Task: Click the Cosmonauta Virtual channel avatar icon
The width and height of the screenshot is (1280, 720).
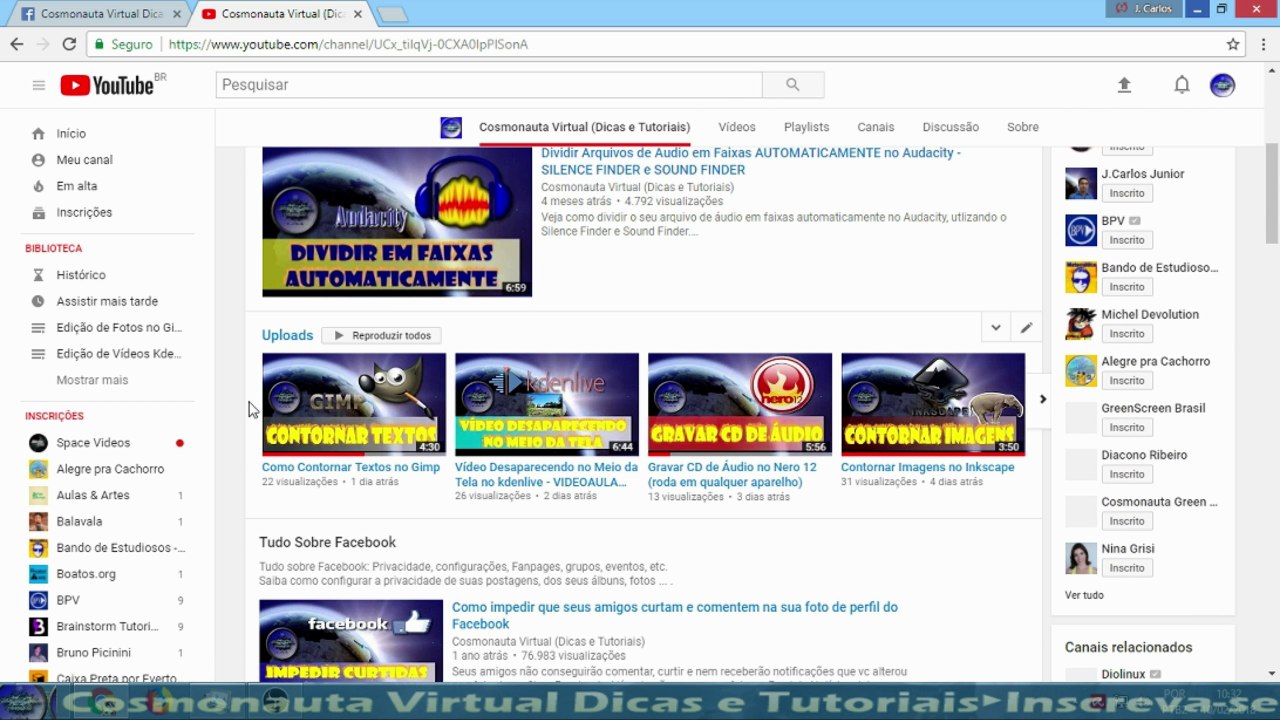Action: [451, 128]
